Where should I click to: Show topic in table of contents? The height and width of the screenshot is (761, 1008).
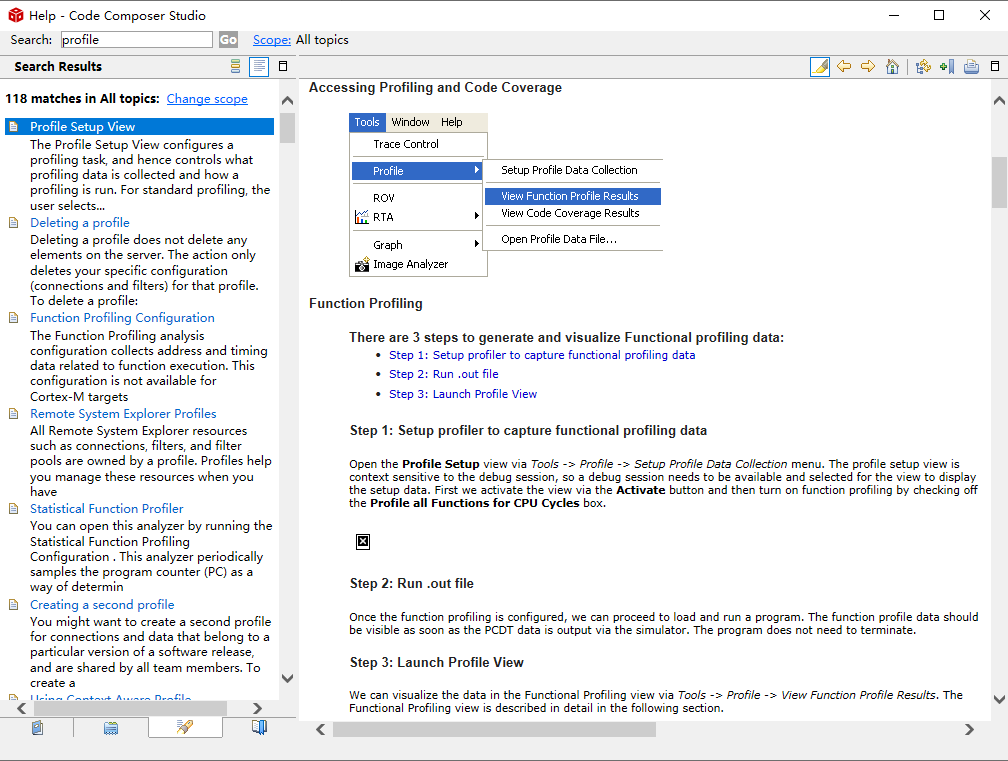[923, 66]
